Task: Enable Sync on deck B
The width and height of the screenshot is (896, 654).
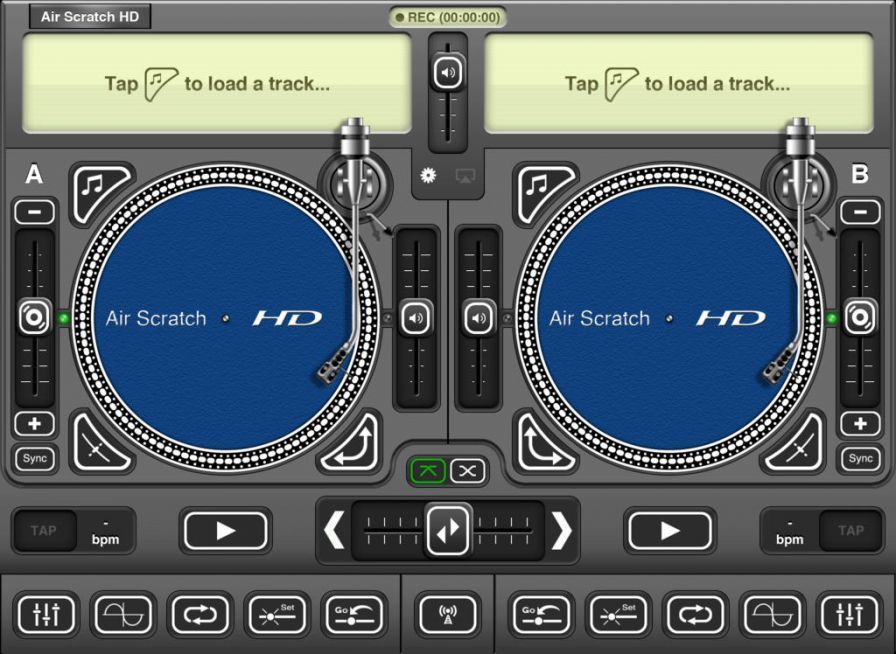Action: 860,458
